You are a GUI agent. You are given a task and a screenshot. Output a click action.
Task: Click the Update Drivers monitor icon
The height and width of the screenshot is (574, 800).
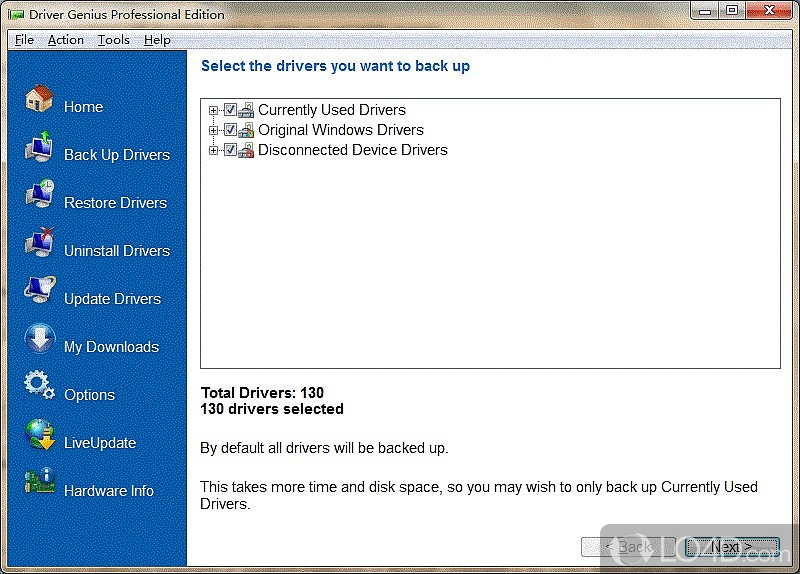pos(39,290)
